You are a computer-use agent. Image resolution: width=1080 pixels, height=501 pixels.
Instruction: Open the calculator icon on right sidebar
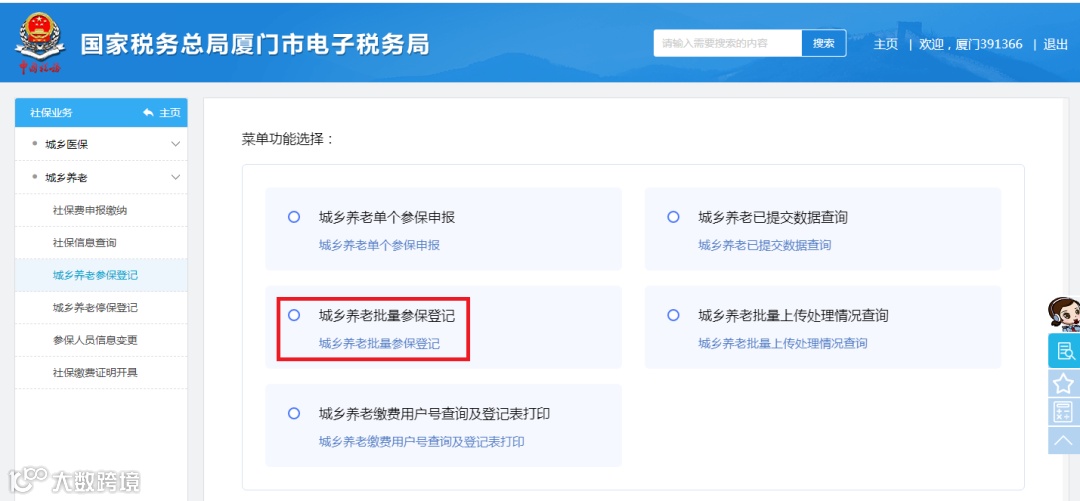pyautogui.click(x=1064, y=412)
